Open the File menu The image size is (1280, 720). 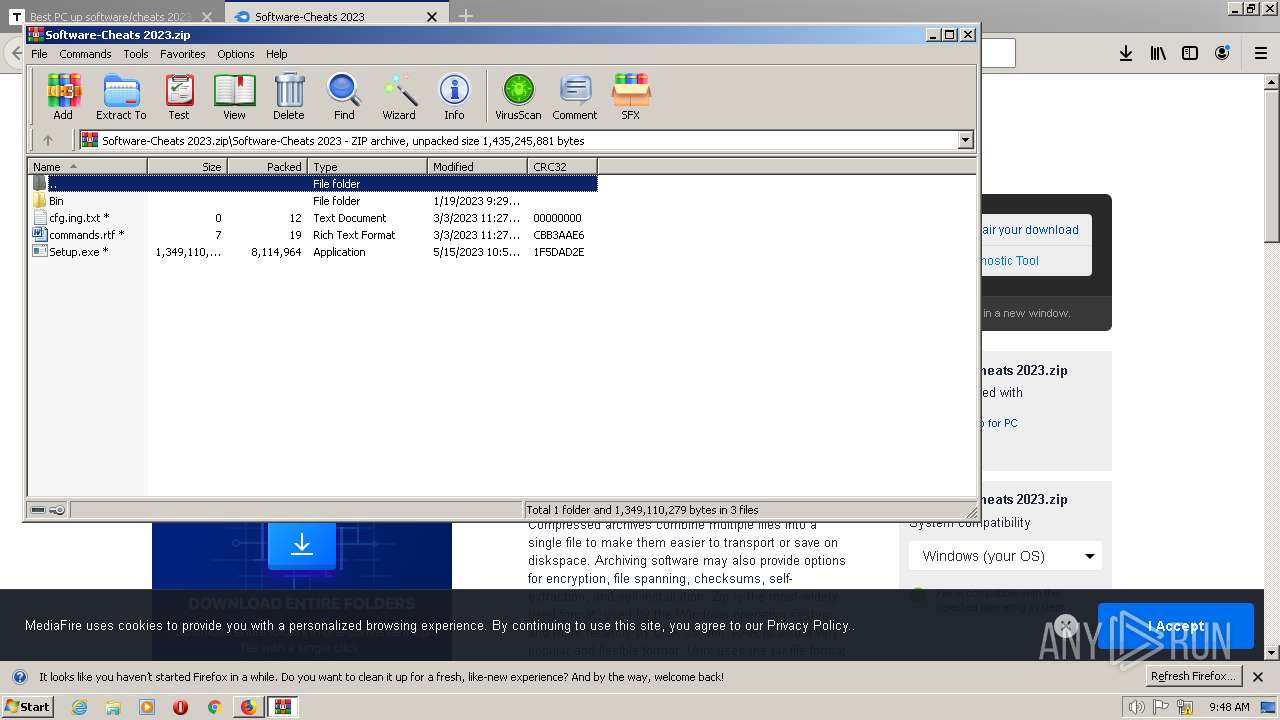coord(39,54)
